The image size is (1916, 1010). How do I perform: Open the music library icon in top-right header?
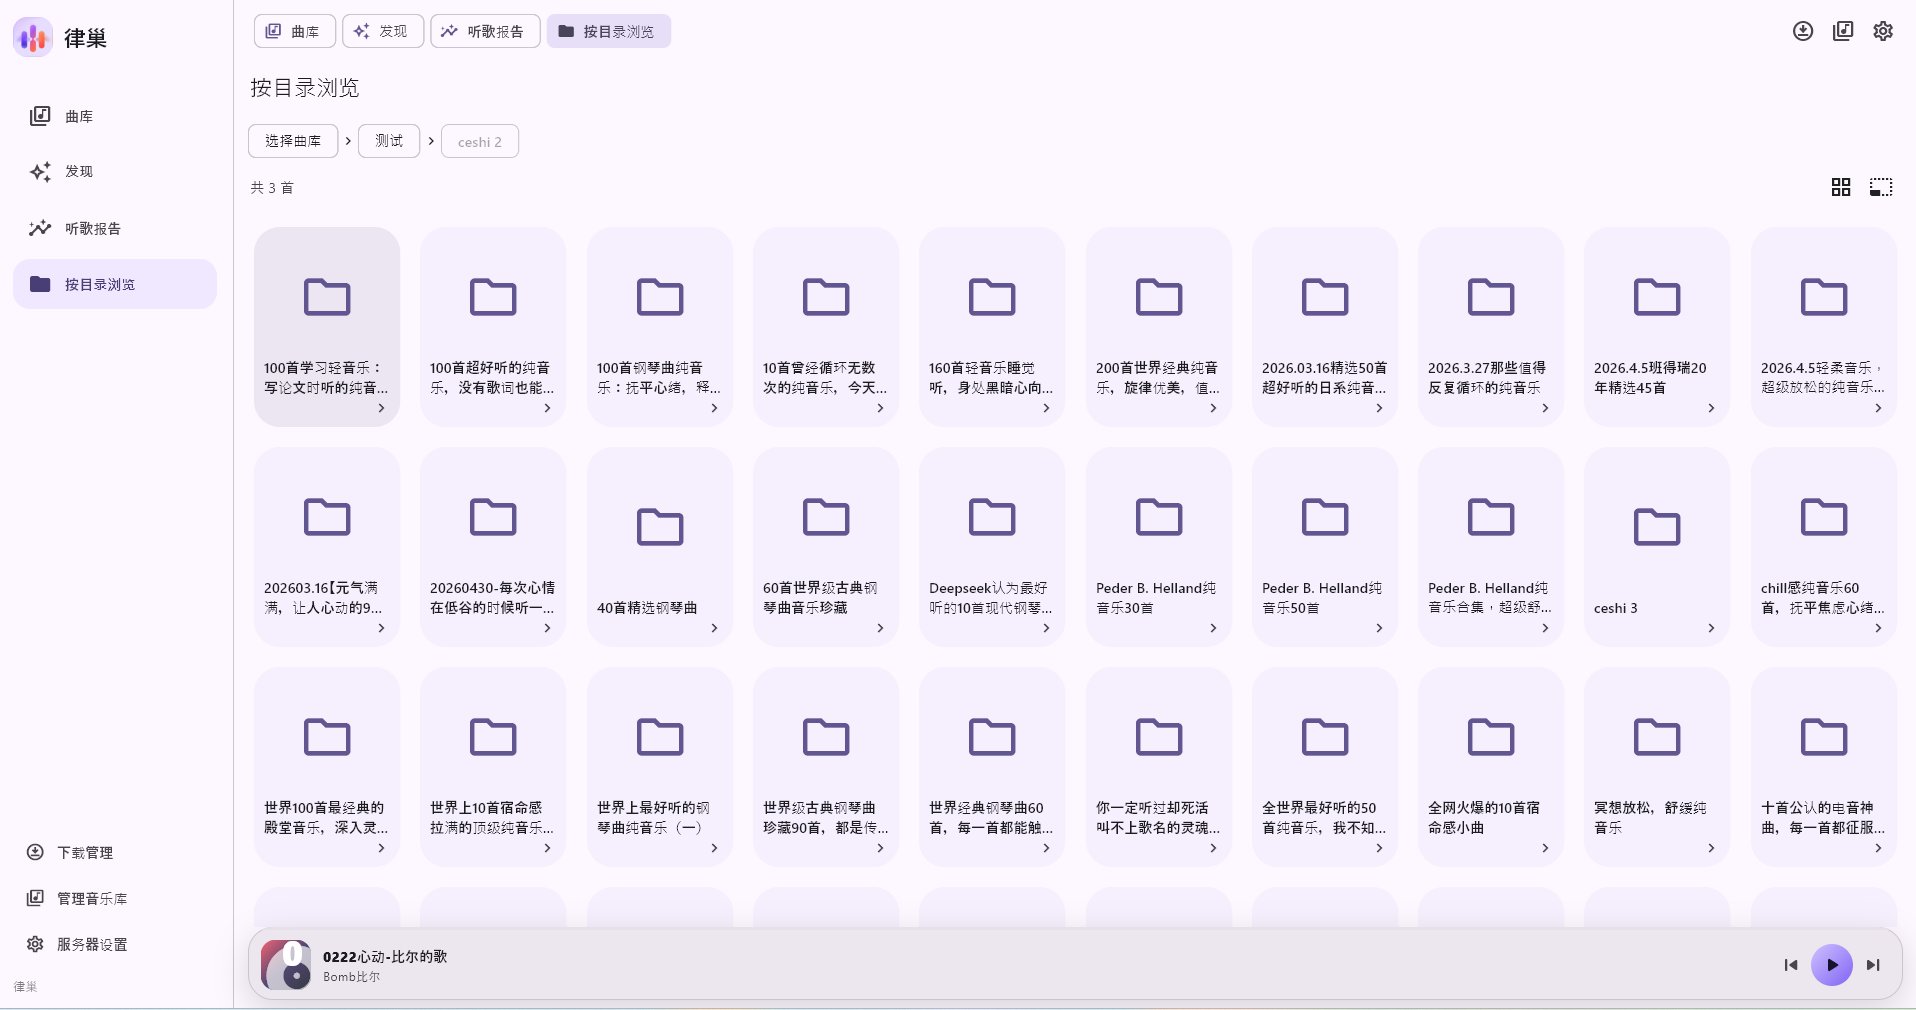(1843, 31)
